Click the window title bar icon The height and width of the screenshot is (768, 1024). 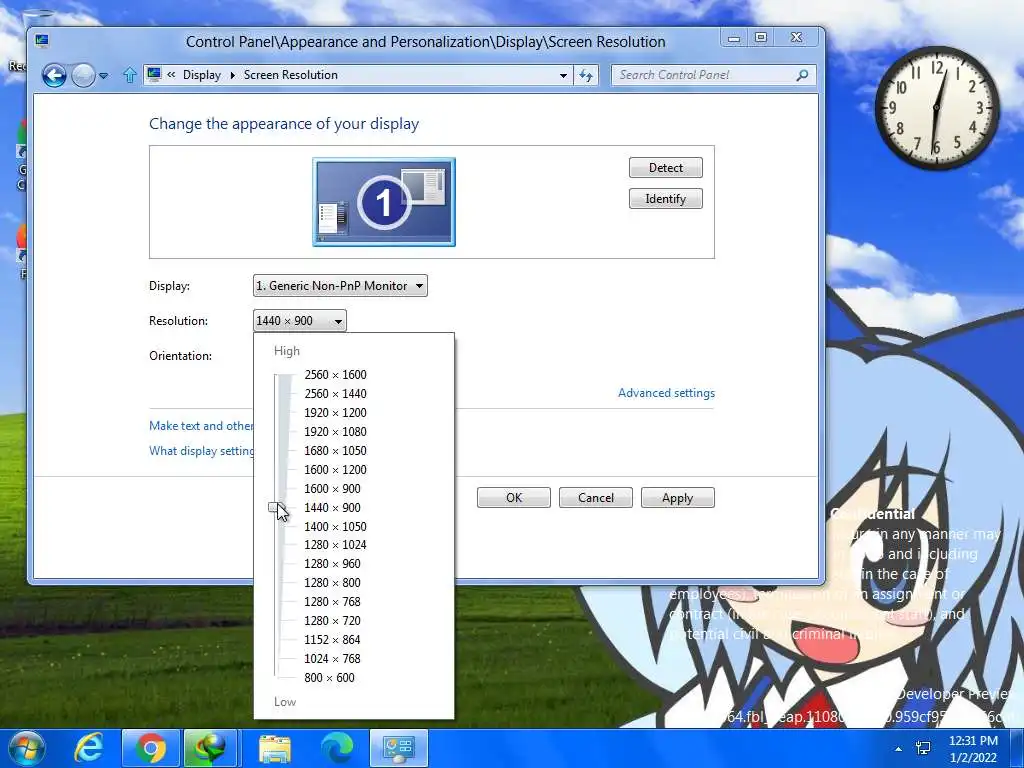click(42, 41)
